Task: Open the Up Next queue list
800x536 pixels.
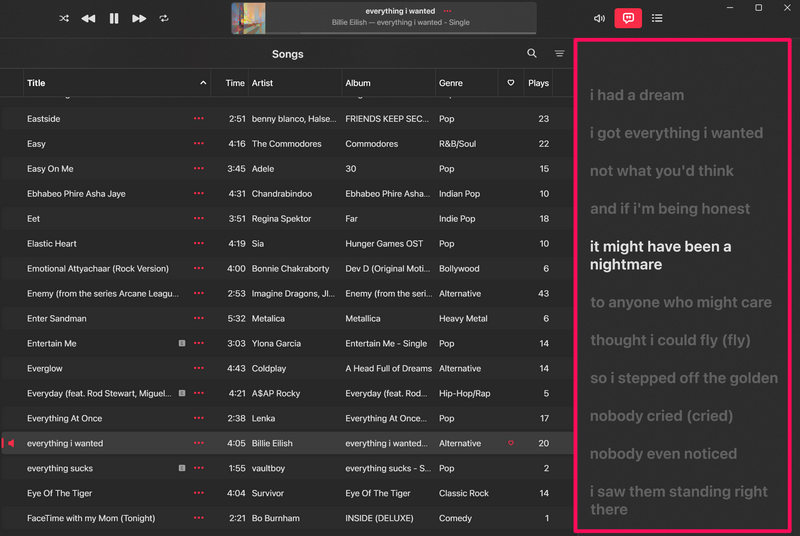Action: pyautogui.click(x=657, y=18)
